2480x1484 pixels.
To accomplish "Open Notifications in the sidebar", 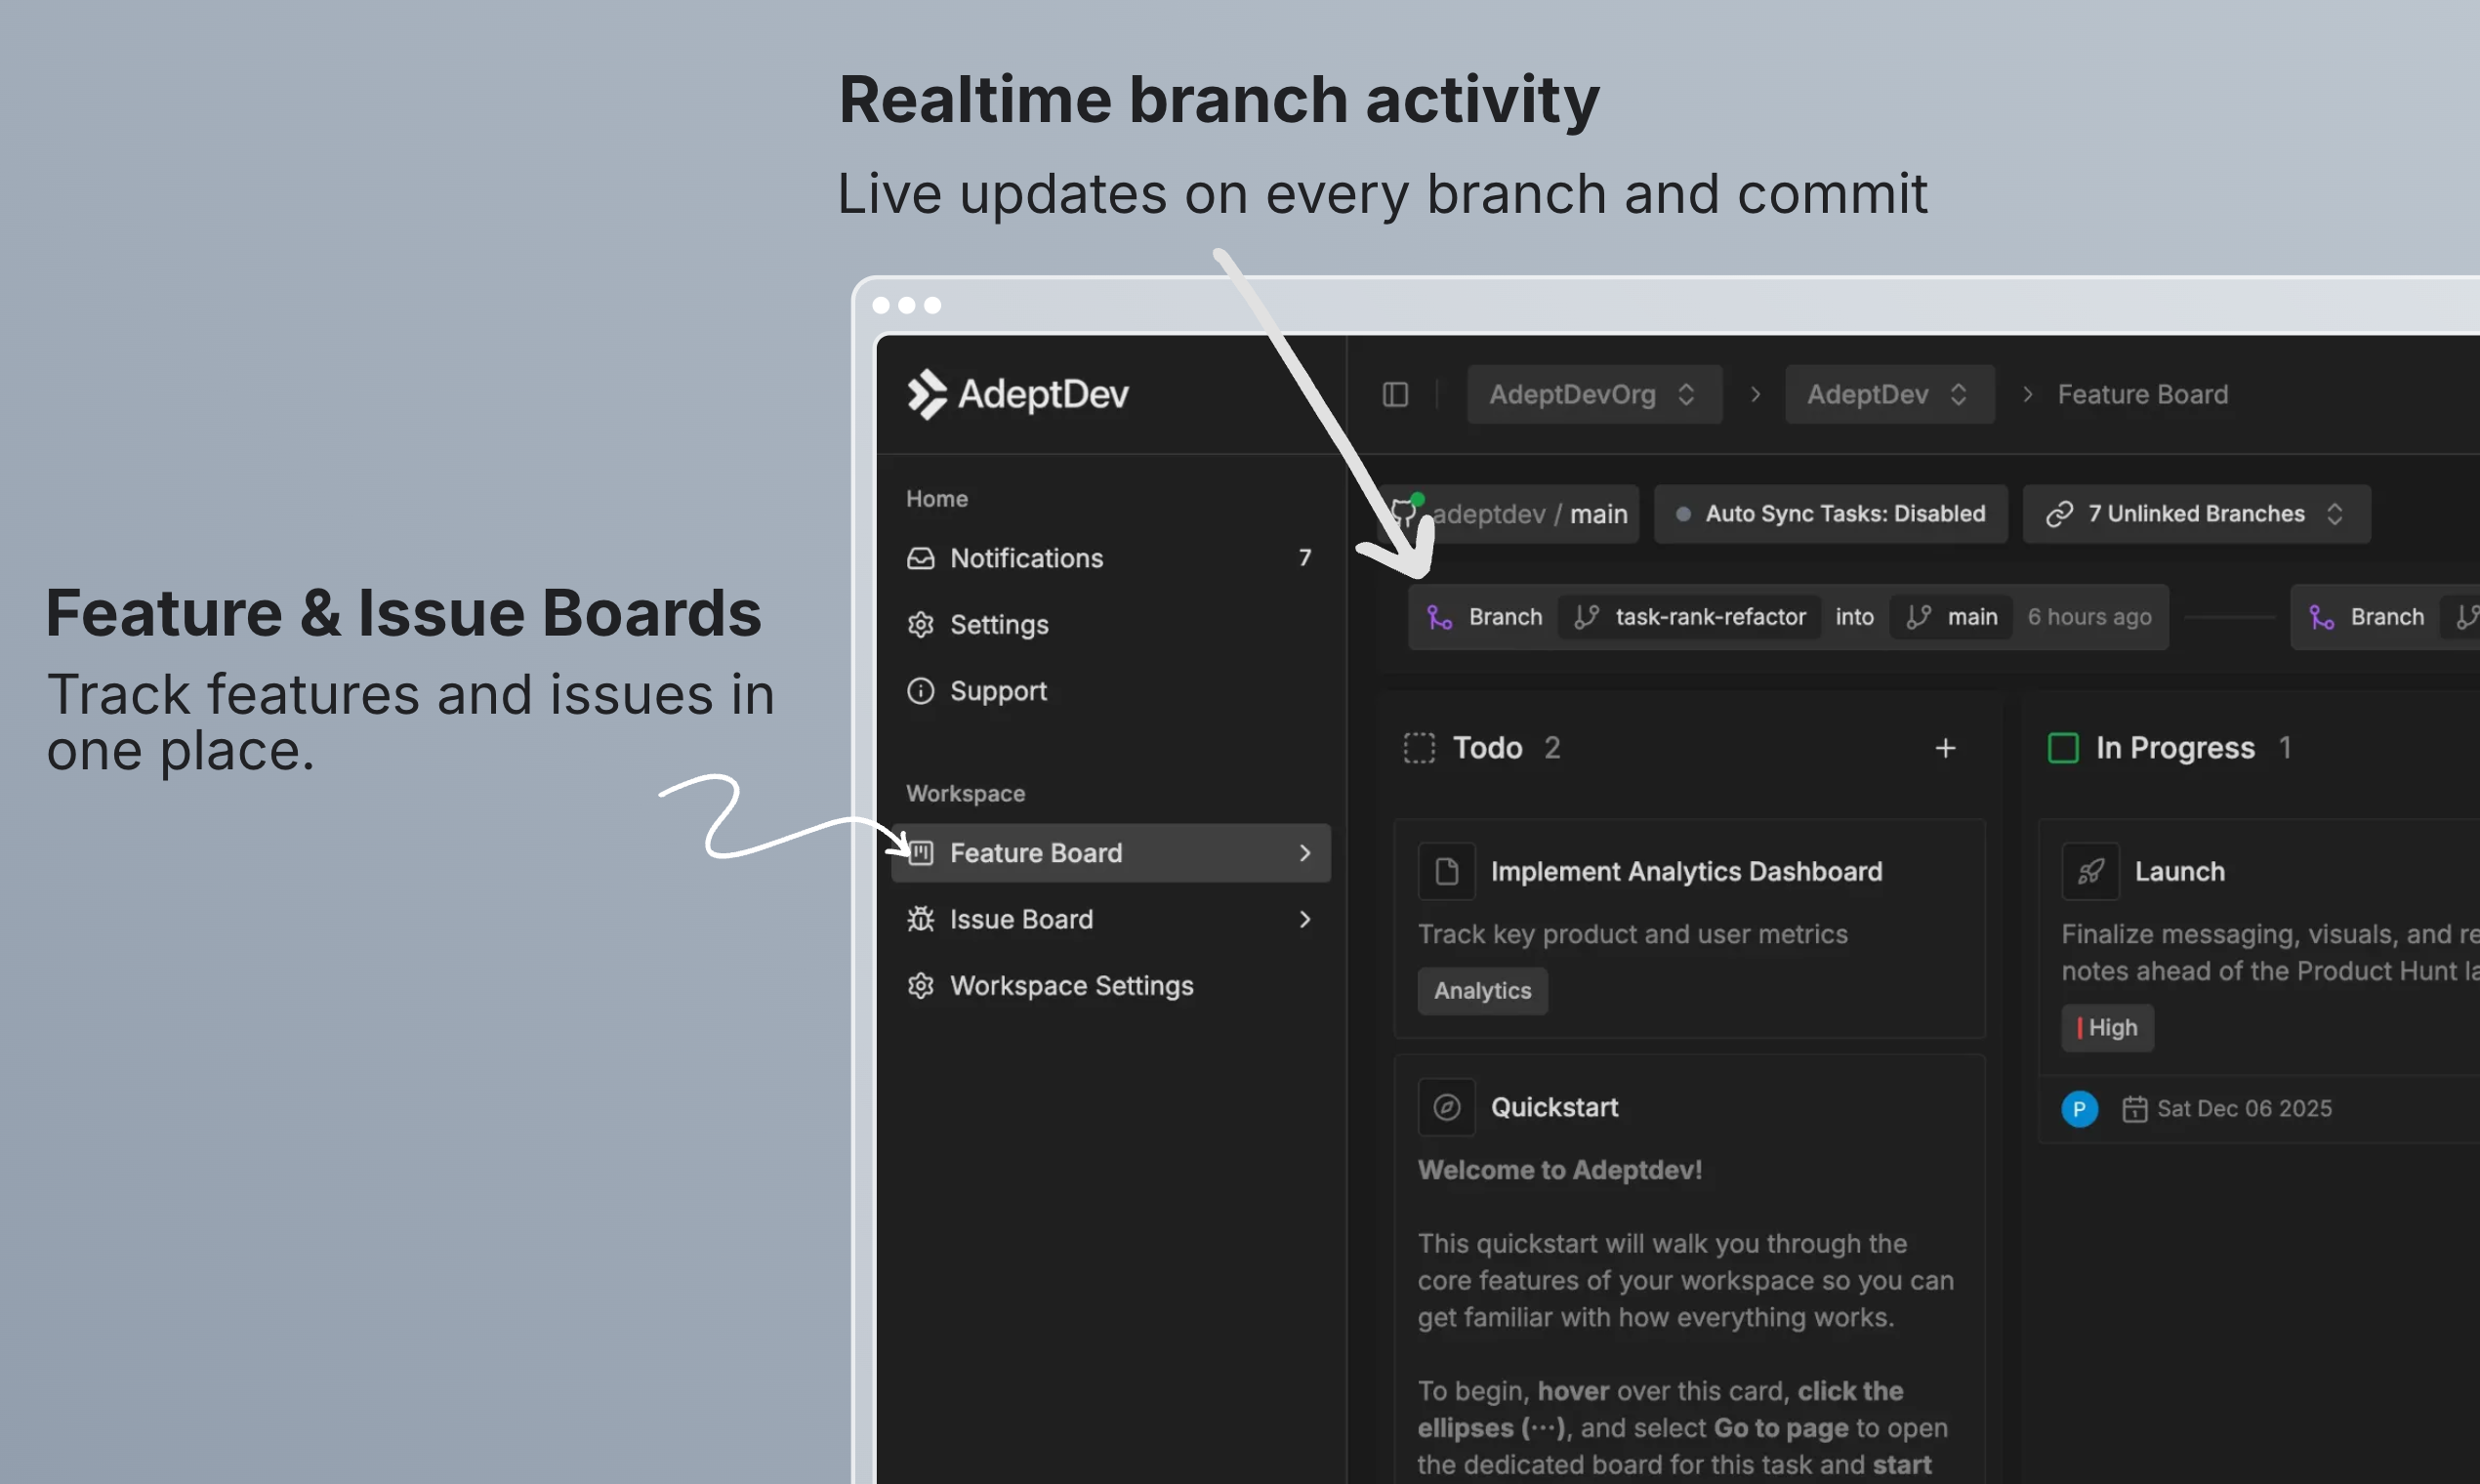I will pos(1026,558).
